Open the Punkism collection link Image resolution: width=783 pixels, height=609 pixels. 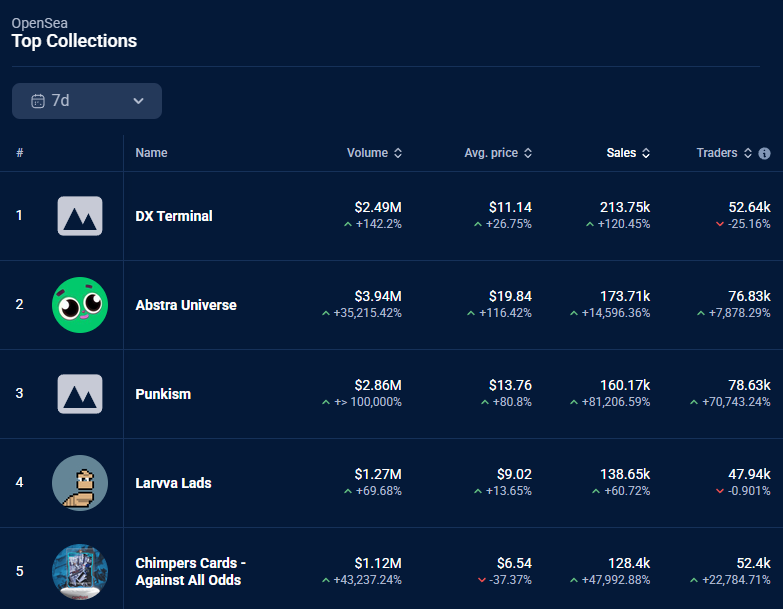[x=163, y=394]
